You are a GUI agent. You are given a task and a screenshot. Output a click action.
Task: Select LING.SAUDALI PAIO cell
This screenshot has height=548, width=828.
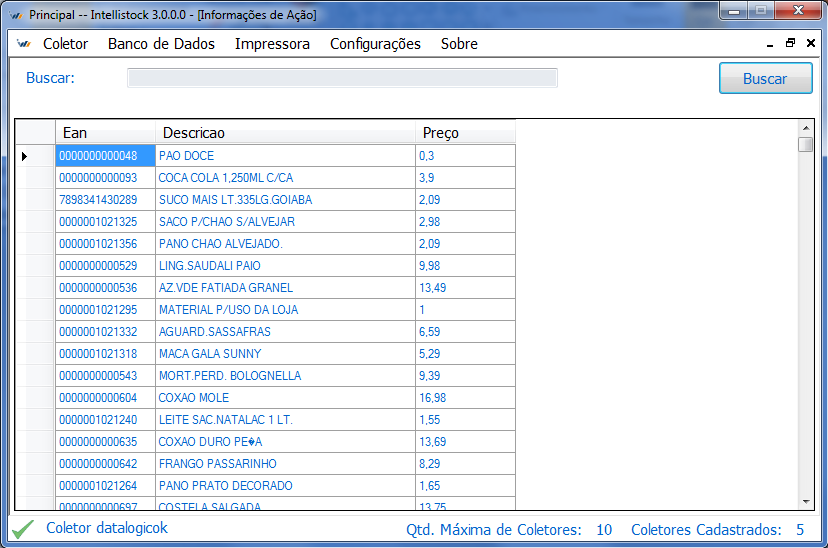point(286,266)
